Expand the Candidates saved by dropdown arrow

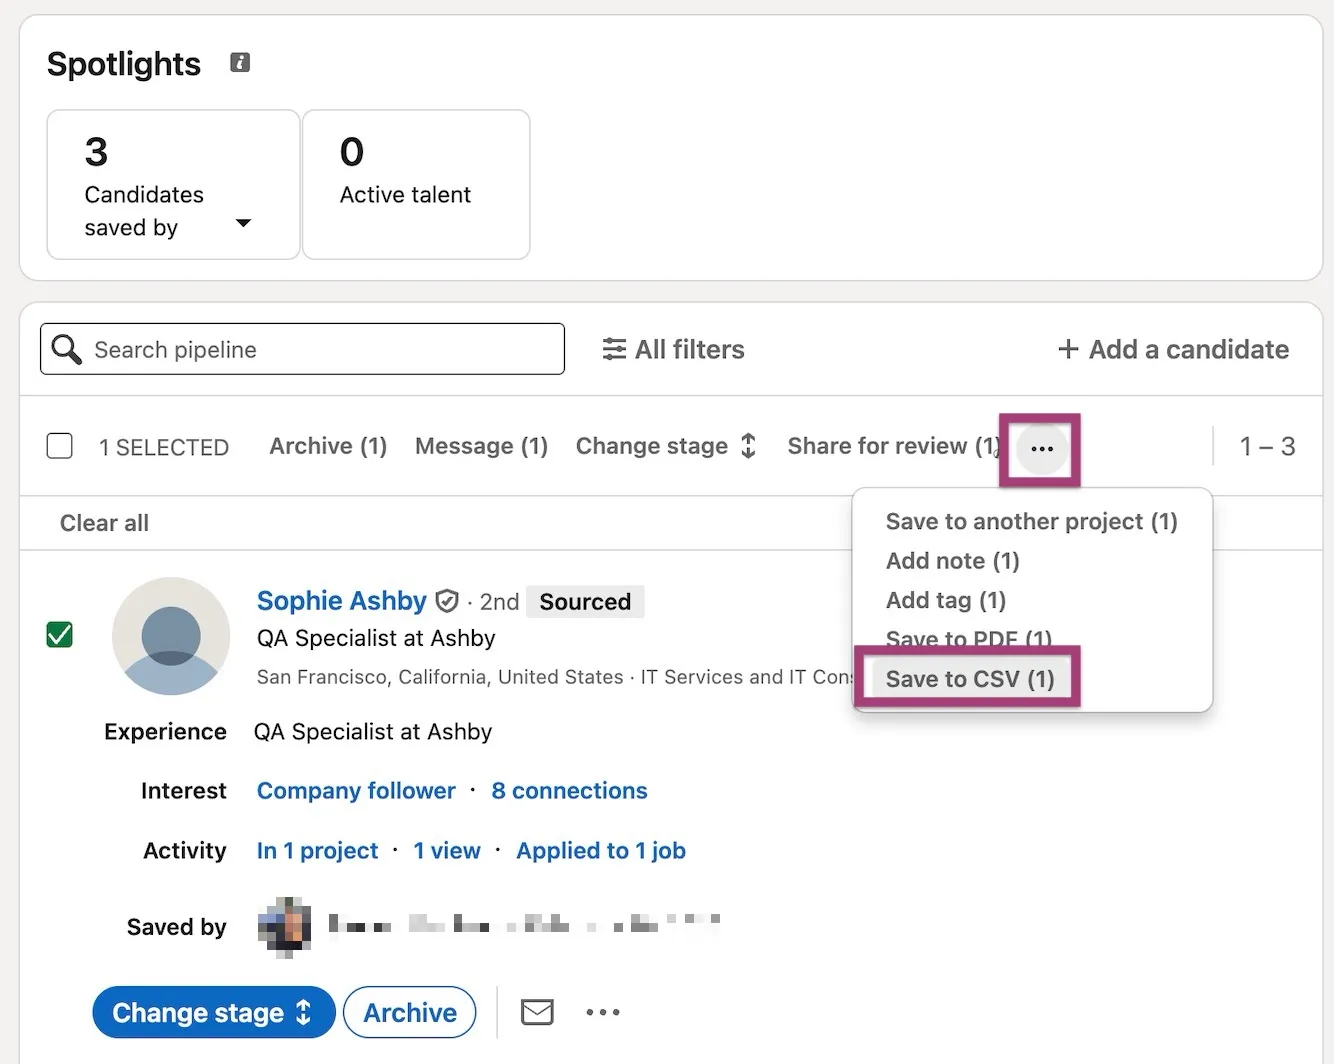pyautogui.click(x=243, y=223)
